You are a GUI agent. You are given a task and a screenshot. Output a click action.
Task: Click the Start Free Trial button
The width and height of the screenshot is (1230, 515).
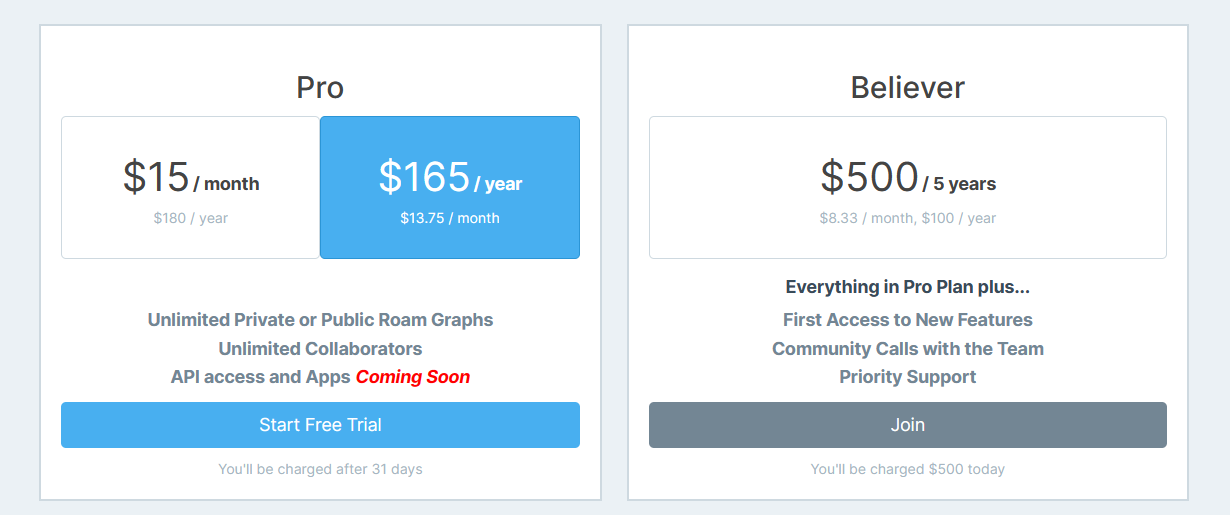(320, 425)
